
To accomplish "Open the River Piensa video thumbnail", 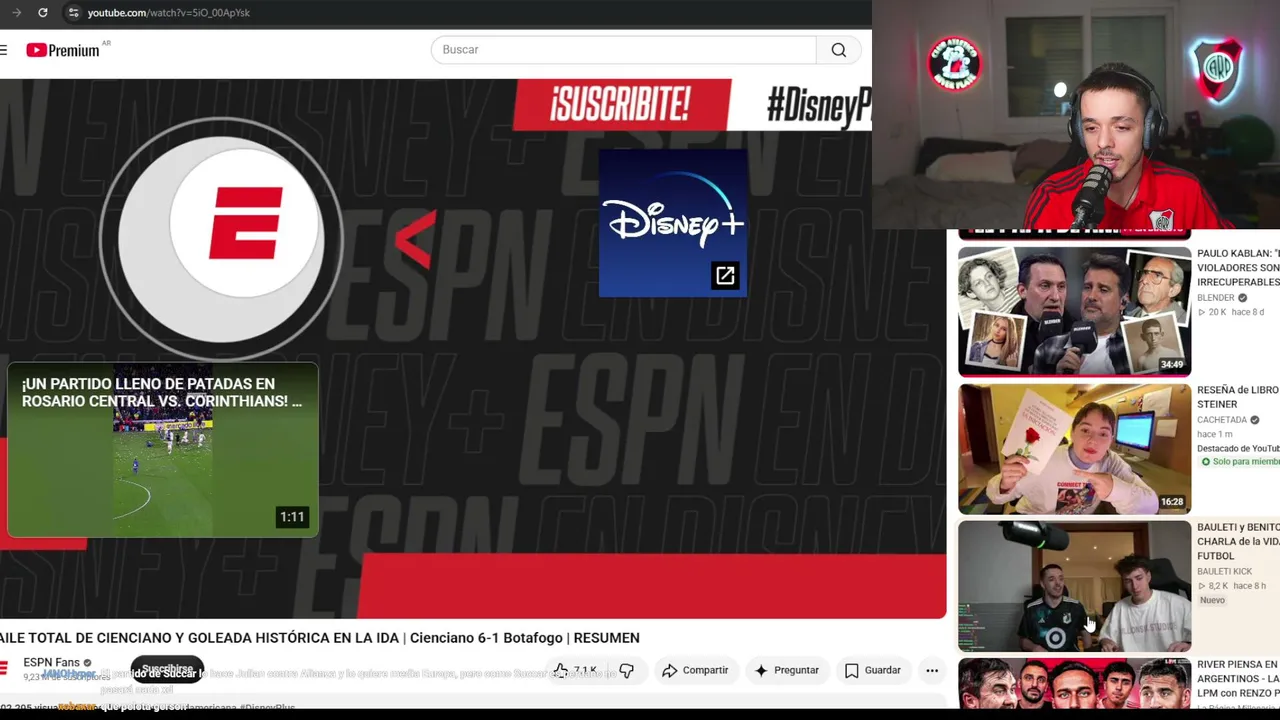I will point(1075,684).
